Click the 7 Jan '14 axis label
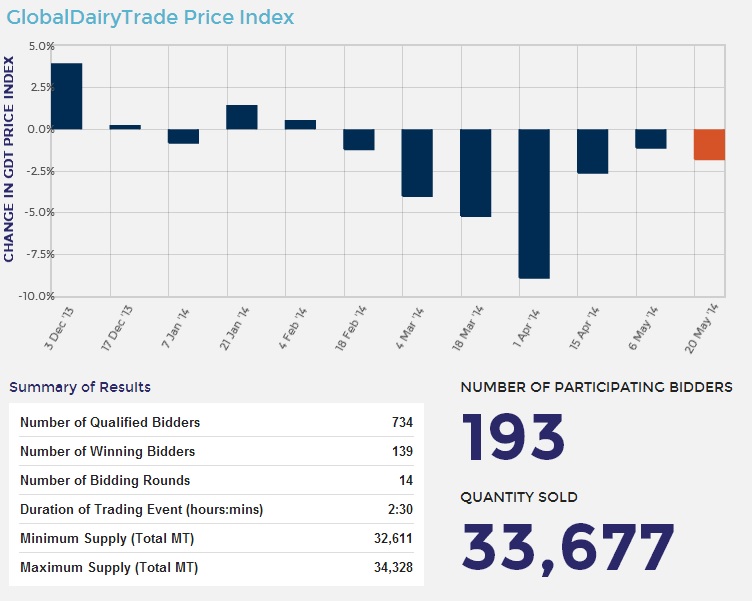Image resolution: width=752 pixels, height=601 pixels. click(179, 326)
